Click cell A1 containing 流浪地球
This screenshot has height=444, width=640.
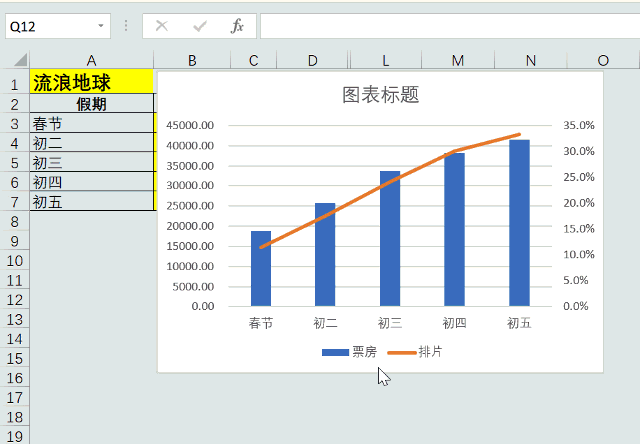[x=91, y=82]
